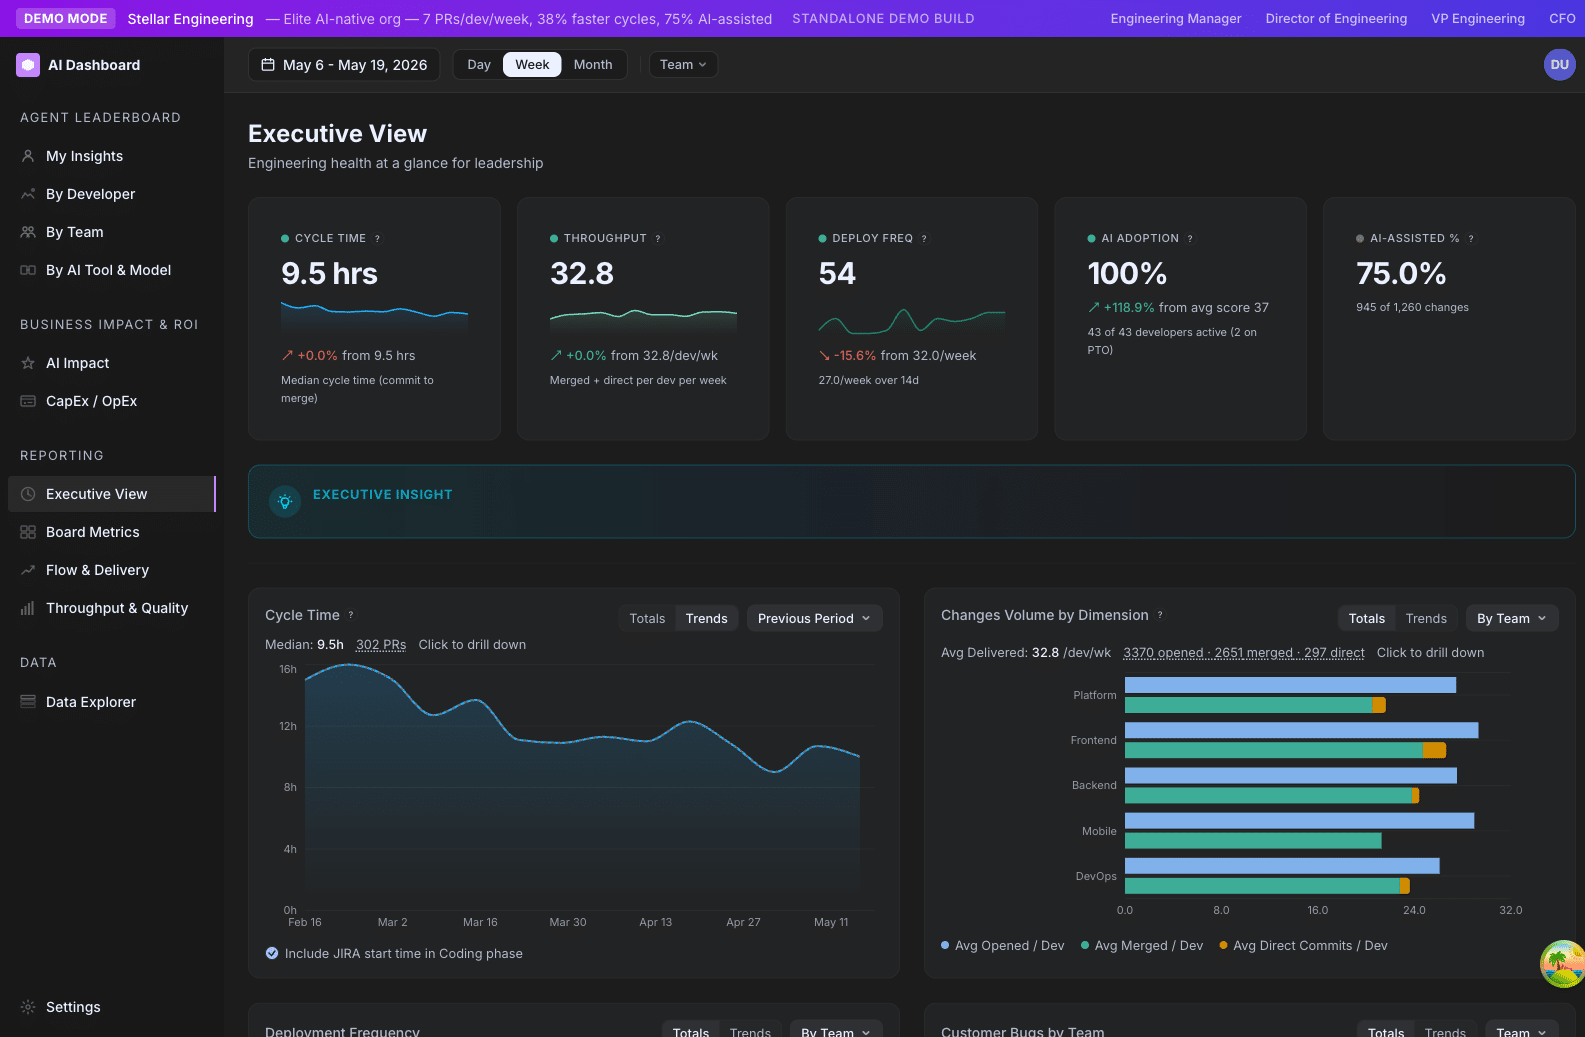Open Throughput & Quality page
This screenshot has width=1585, height=1037.
[x=112, y=608]
